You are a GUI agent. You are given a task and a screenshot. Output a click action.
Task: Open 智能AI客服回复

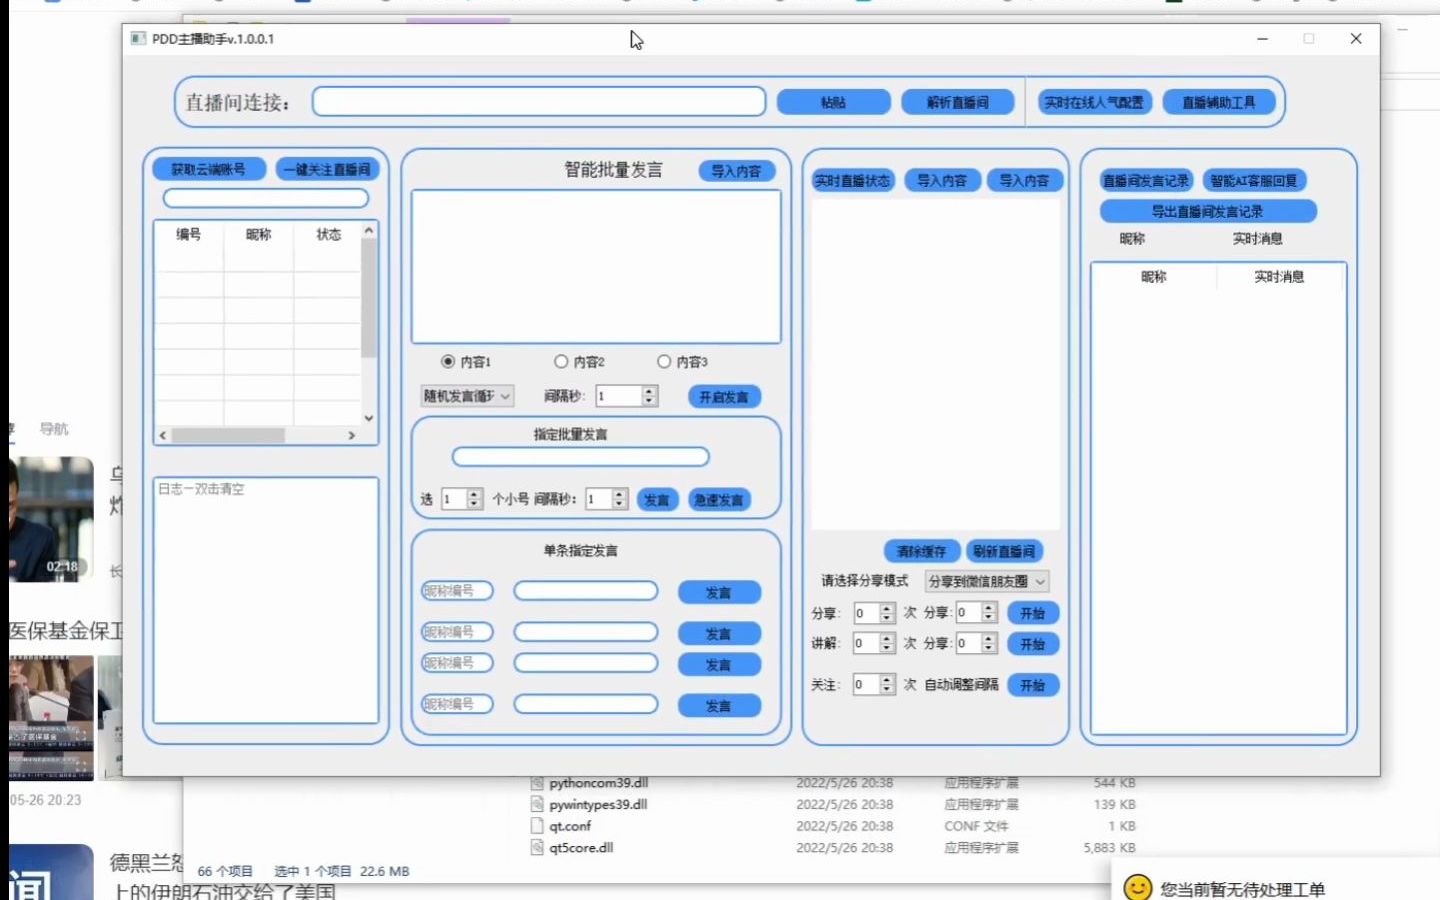(1254, 180)
